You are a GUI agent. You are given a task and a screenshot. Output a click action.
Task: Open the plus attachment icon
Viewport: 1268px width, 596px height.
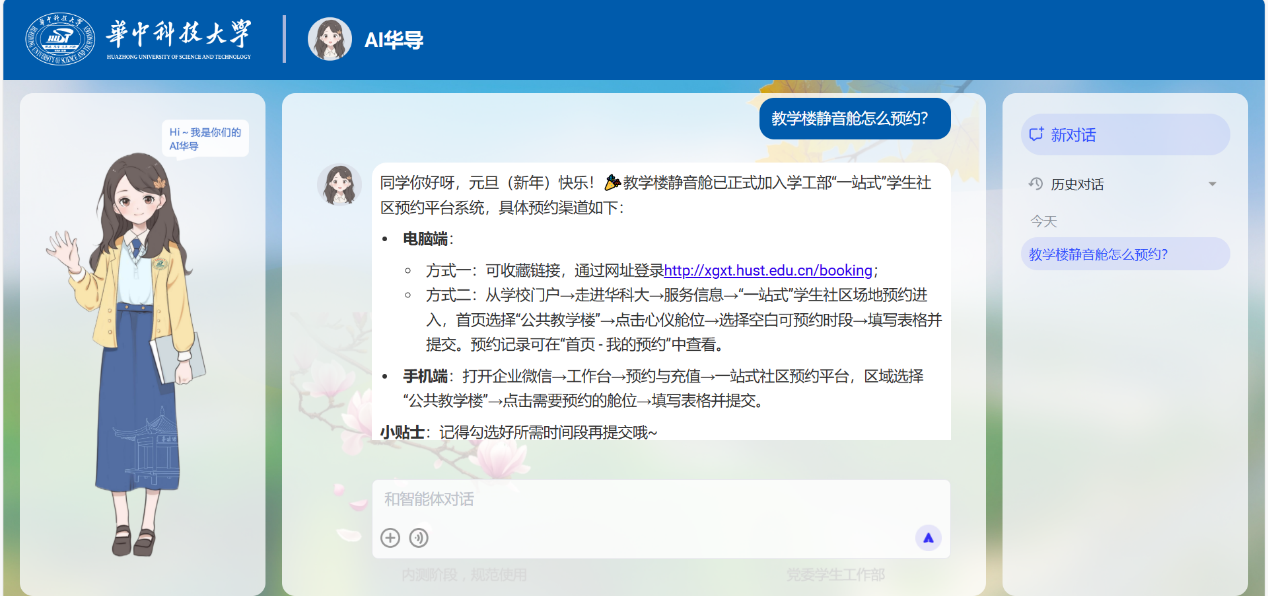(390, 538)
